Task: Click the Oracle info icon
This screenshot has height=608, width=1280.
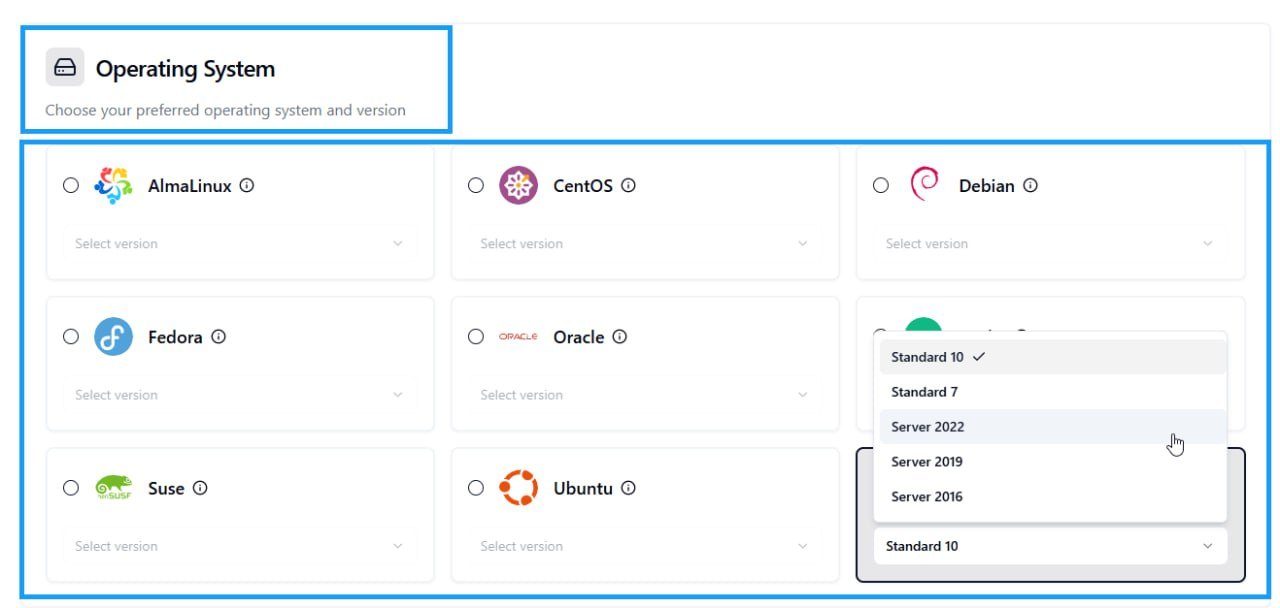Action: coord(619,336)
